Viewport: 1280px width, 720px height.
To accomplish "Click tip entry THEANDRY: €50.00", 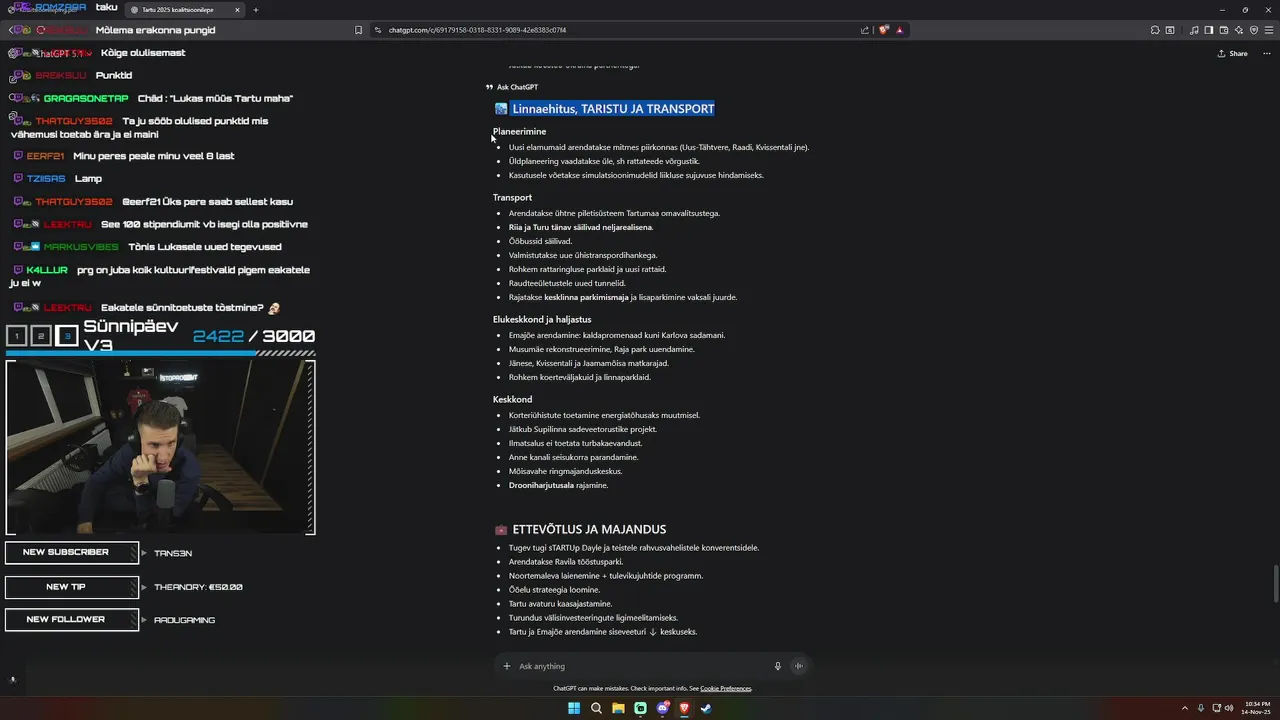I will click(198, 588).
